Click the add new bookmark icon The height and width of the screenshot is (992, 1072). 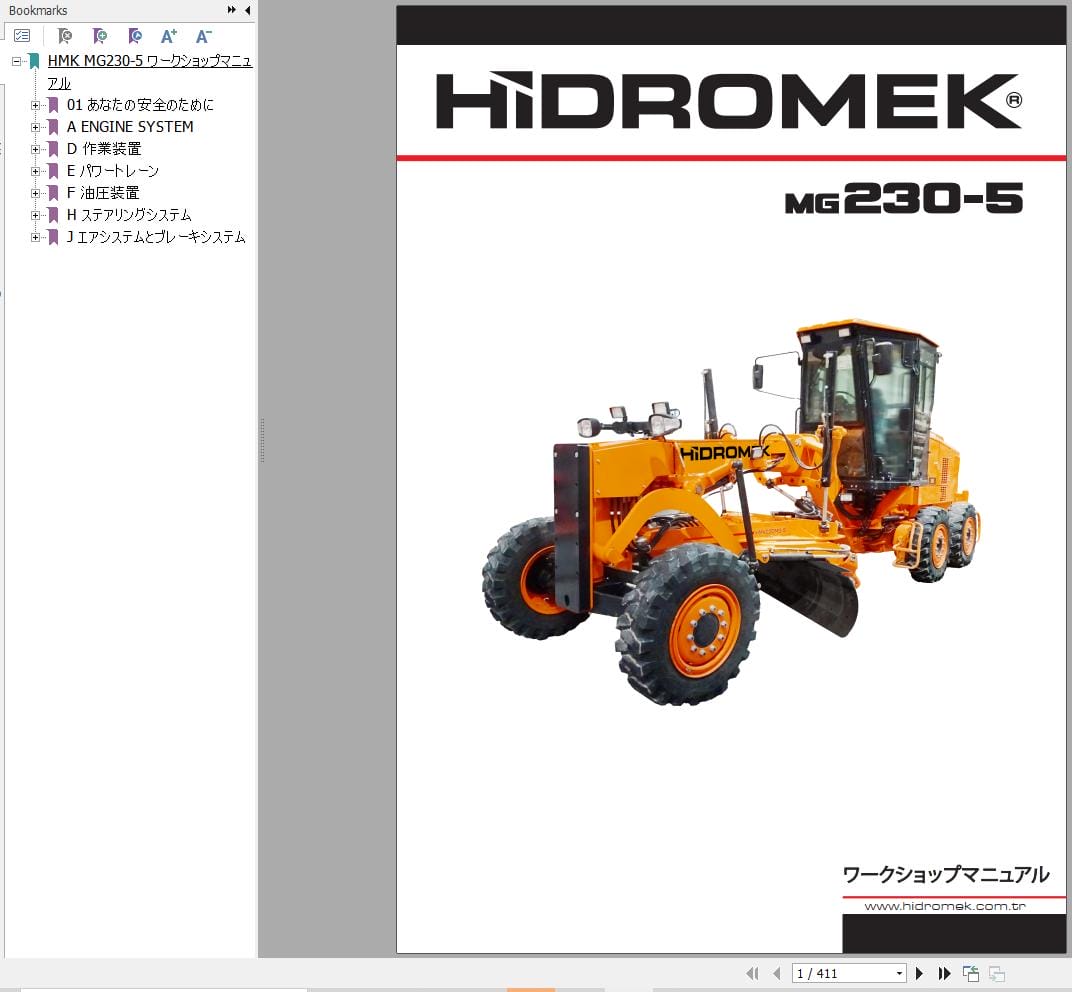coord(100,36)
